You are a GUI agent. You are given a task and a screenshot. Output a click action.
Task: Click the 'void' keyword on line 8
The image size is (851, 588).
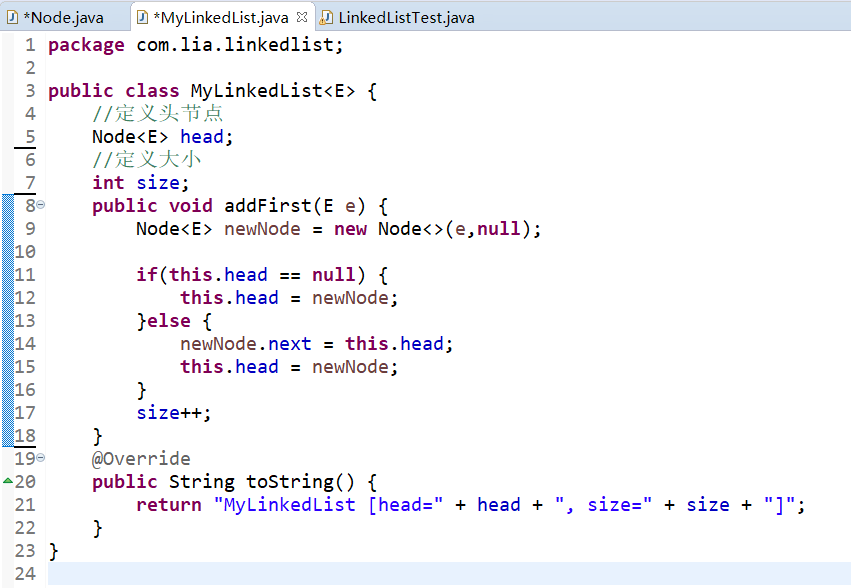pos(190,206)
